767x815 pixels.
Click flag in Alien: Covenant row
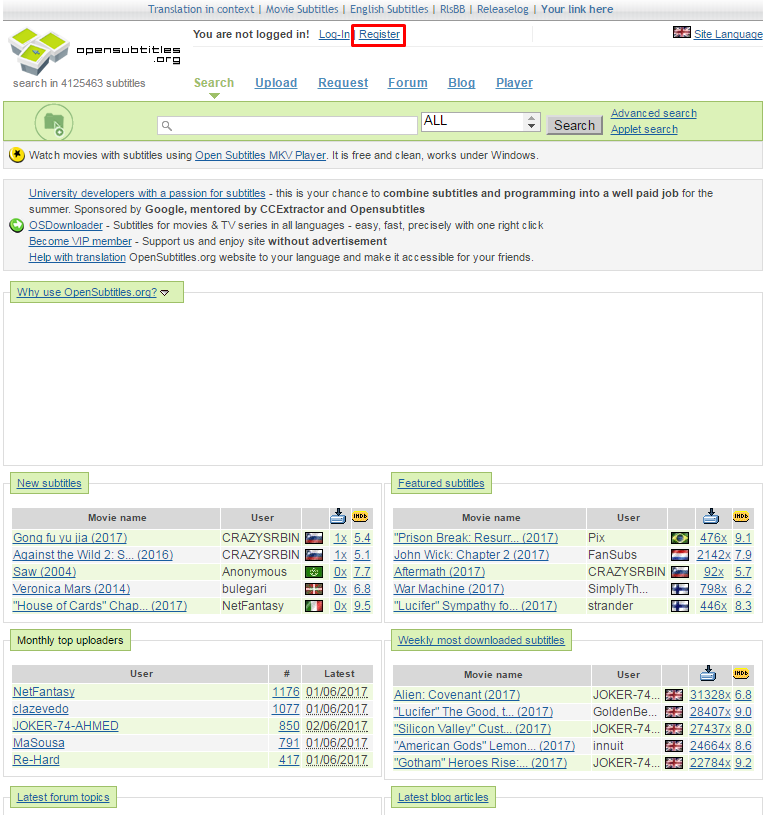(674, 695)
